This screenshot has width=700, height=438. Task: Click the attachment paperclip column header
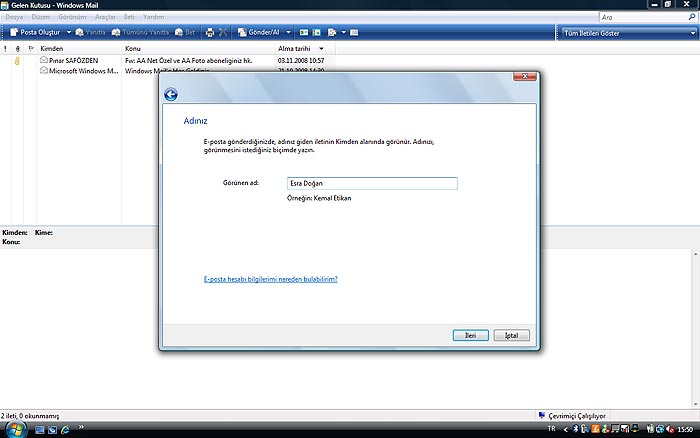coord(17,48)
